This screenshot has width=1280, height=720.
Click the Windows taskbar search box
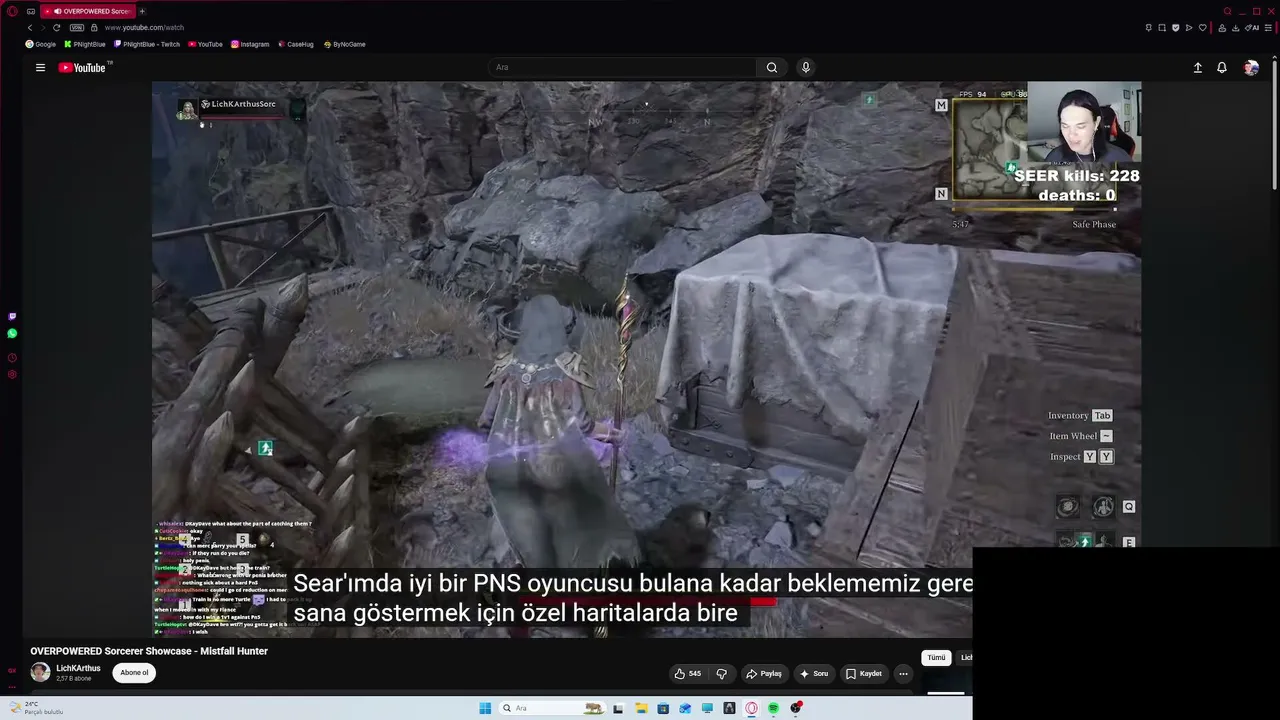tap(551, 708)
